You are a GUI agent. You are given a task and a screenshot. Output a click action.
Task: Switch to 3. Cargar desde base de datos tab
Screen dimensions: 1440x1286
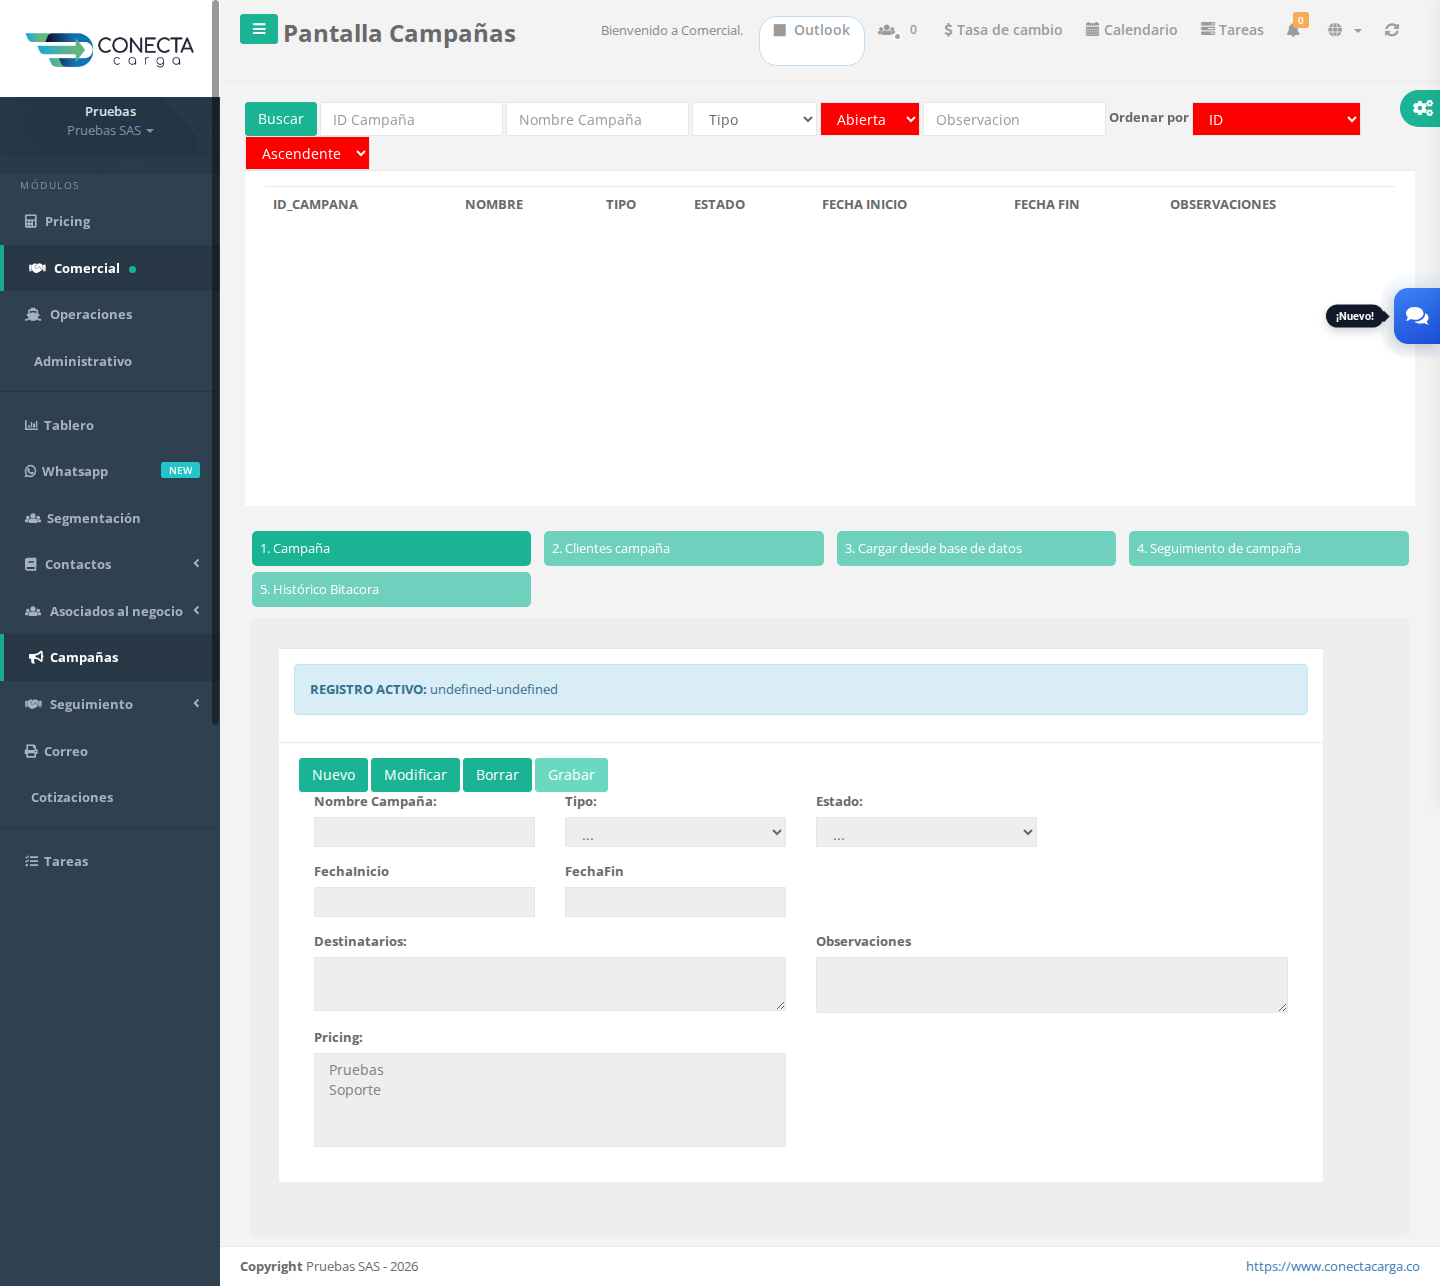pyautogui.click(x=976, y=548)
